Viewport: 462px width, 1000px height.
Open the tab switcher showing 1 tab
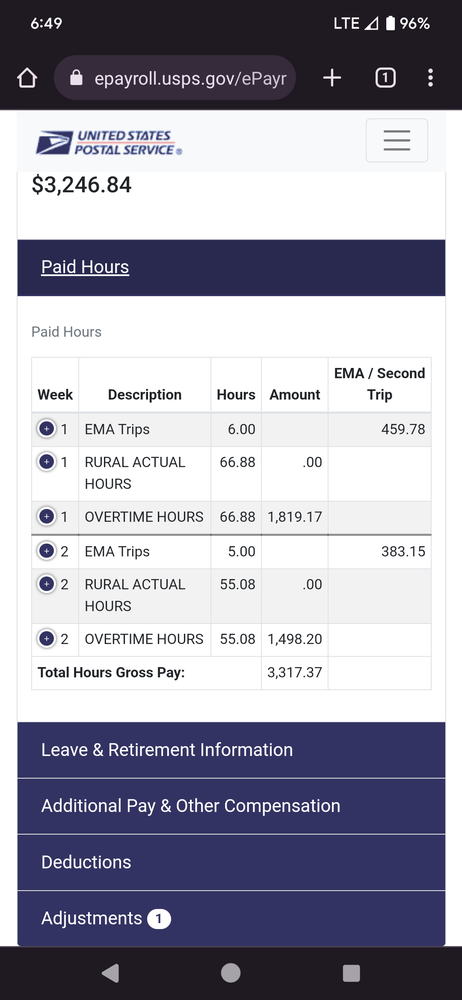click(385, 78)
